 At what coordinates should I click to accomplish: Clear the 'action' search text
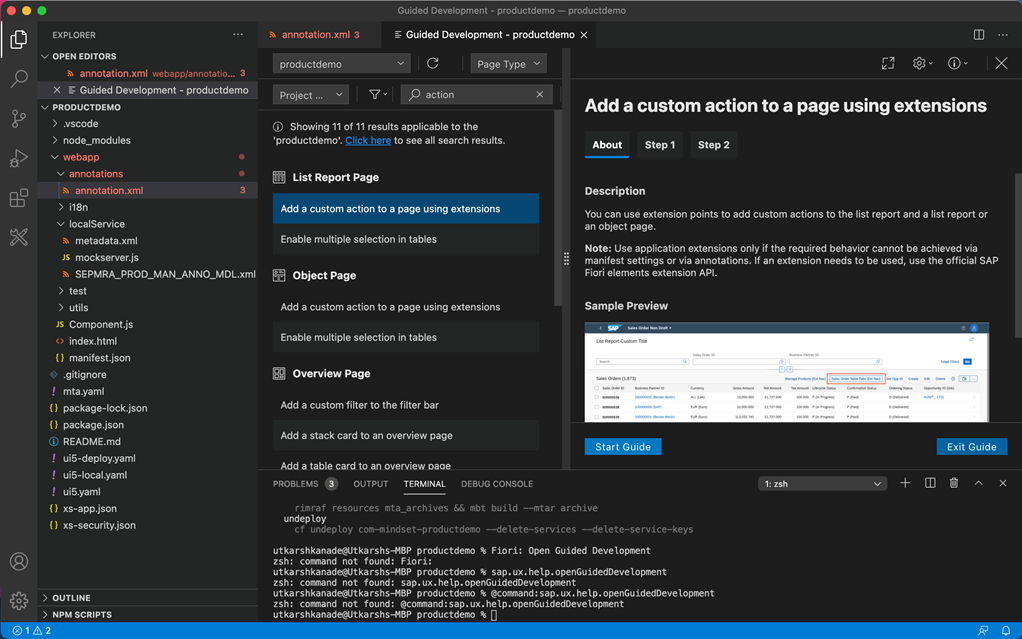pos(540,95)
